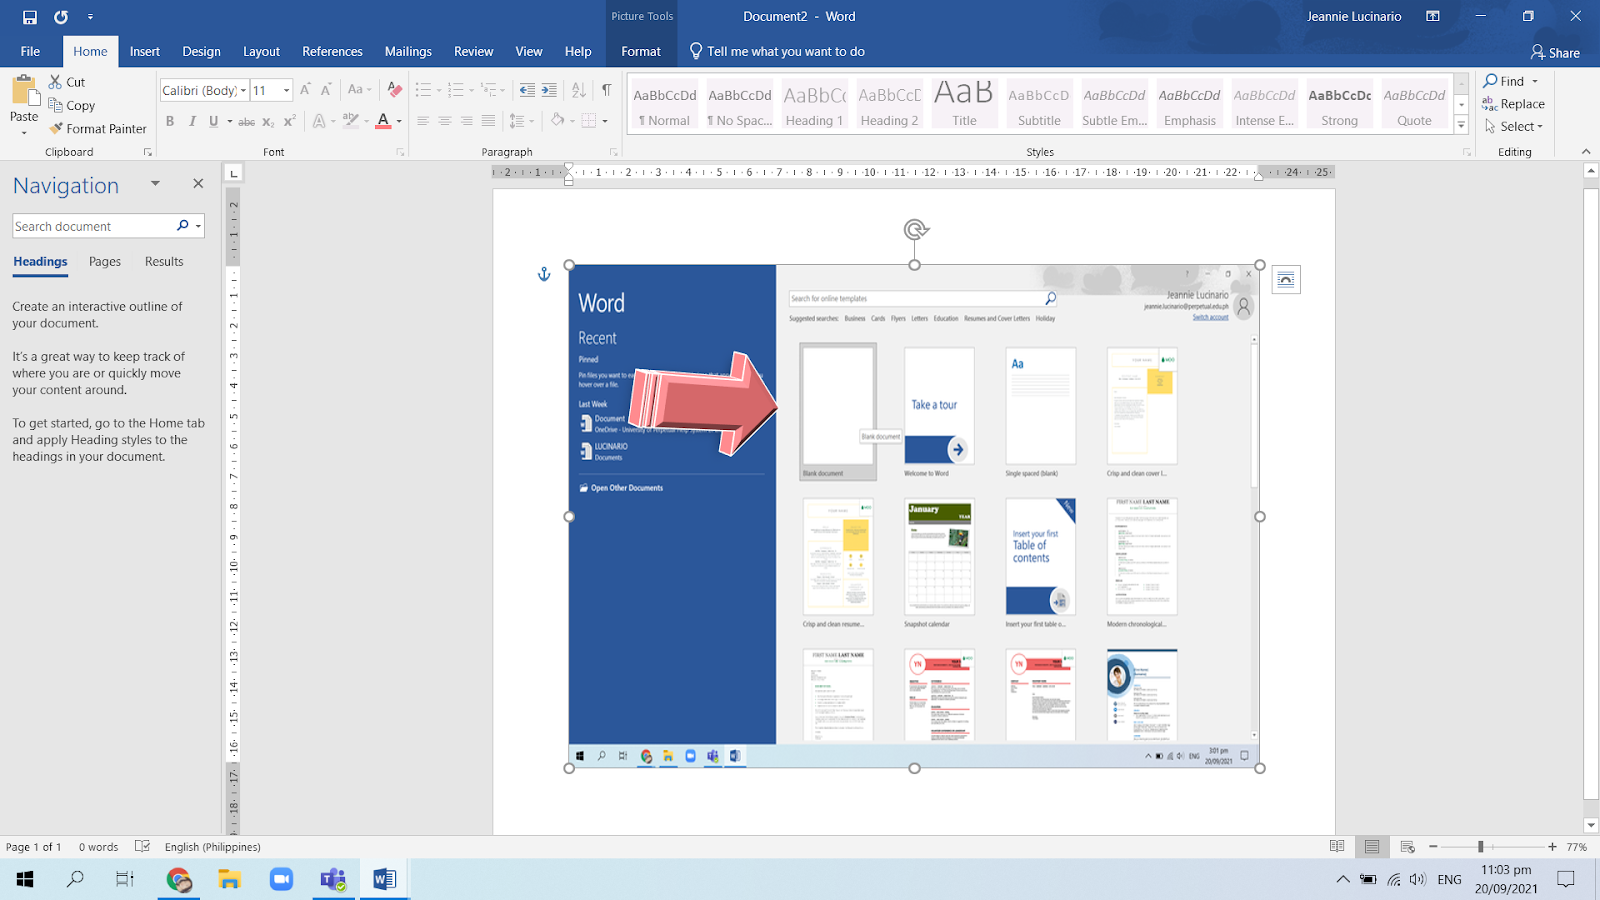Screen dimensions: 1600x900
Task: Click the Share button
Action: [x=1555, y=52]
